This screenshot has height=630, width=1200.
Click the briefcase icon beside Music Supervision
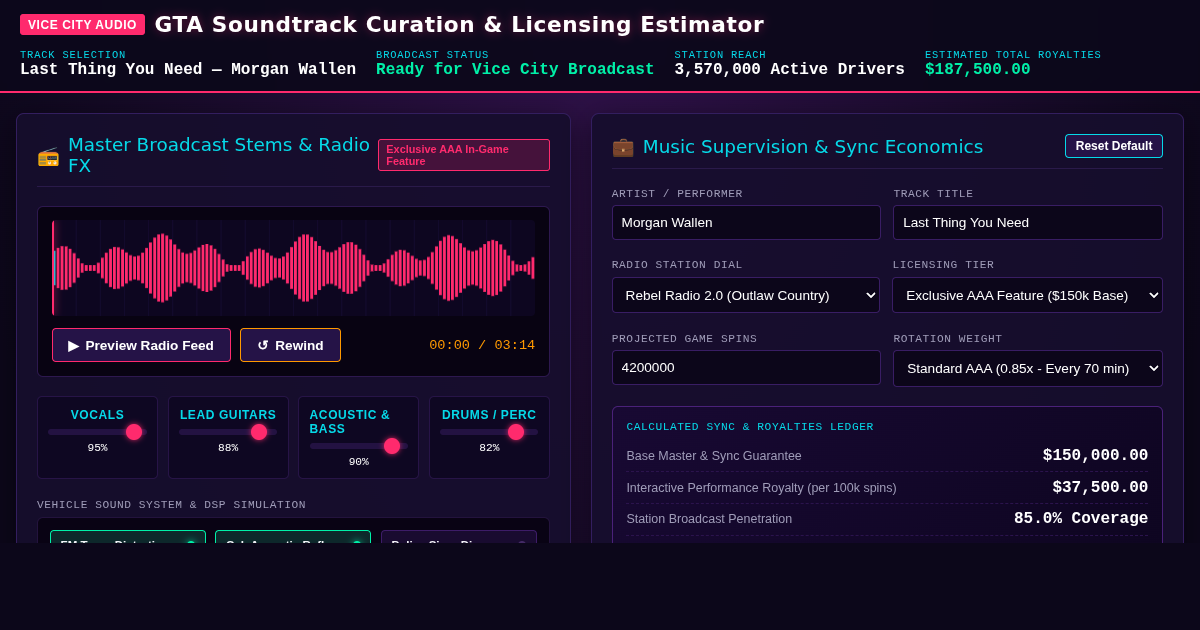(x=623, y=147)
